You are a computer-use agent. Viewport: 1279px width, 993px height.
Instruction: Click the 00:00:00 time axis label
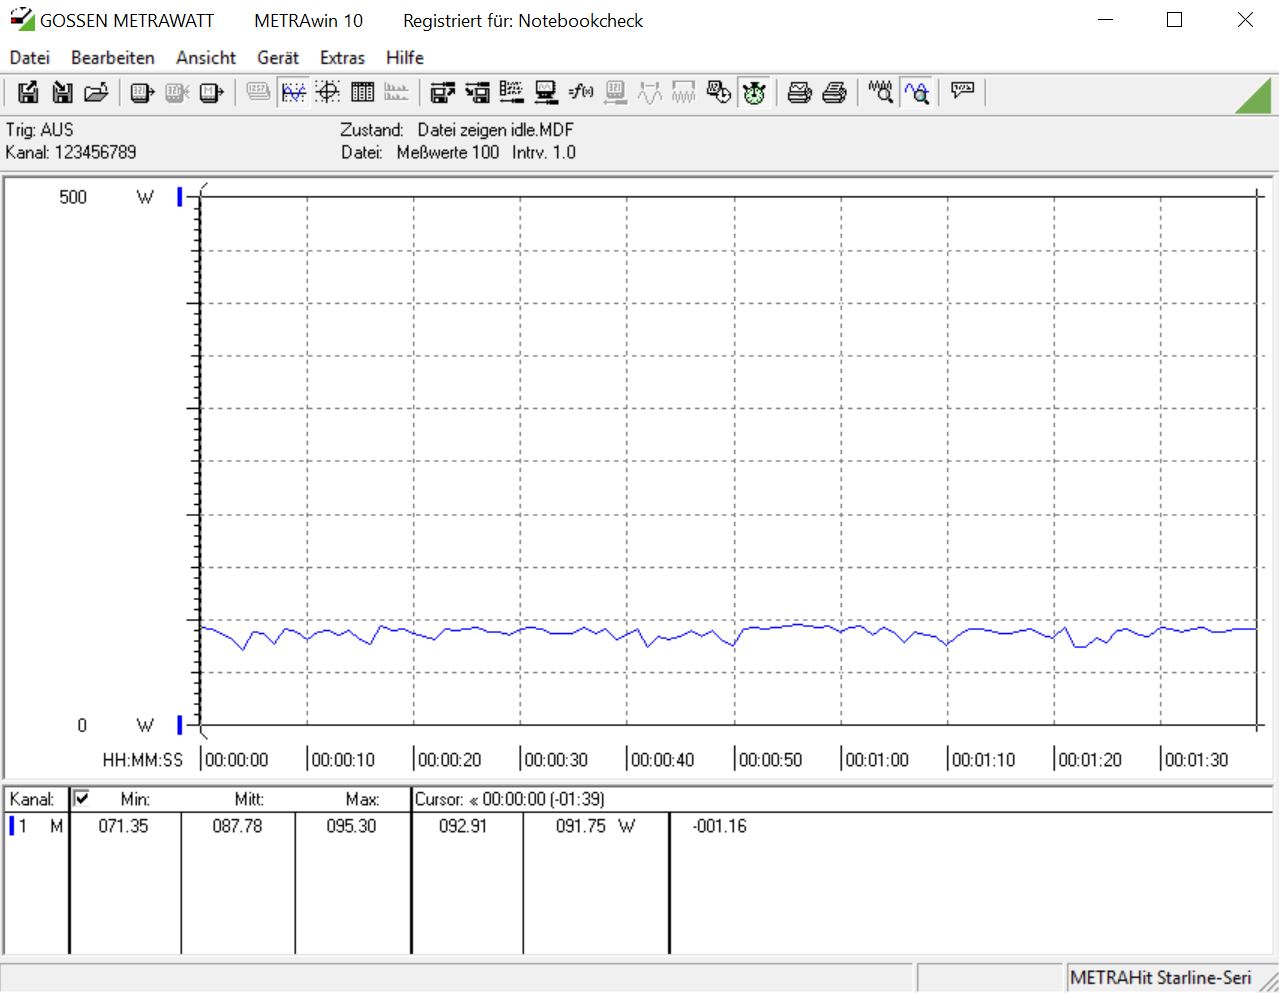[236, 760]
